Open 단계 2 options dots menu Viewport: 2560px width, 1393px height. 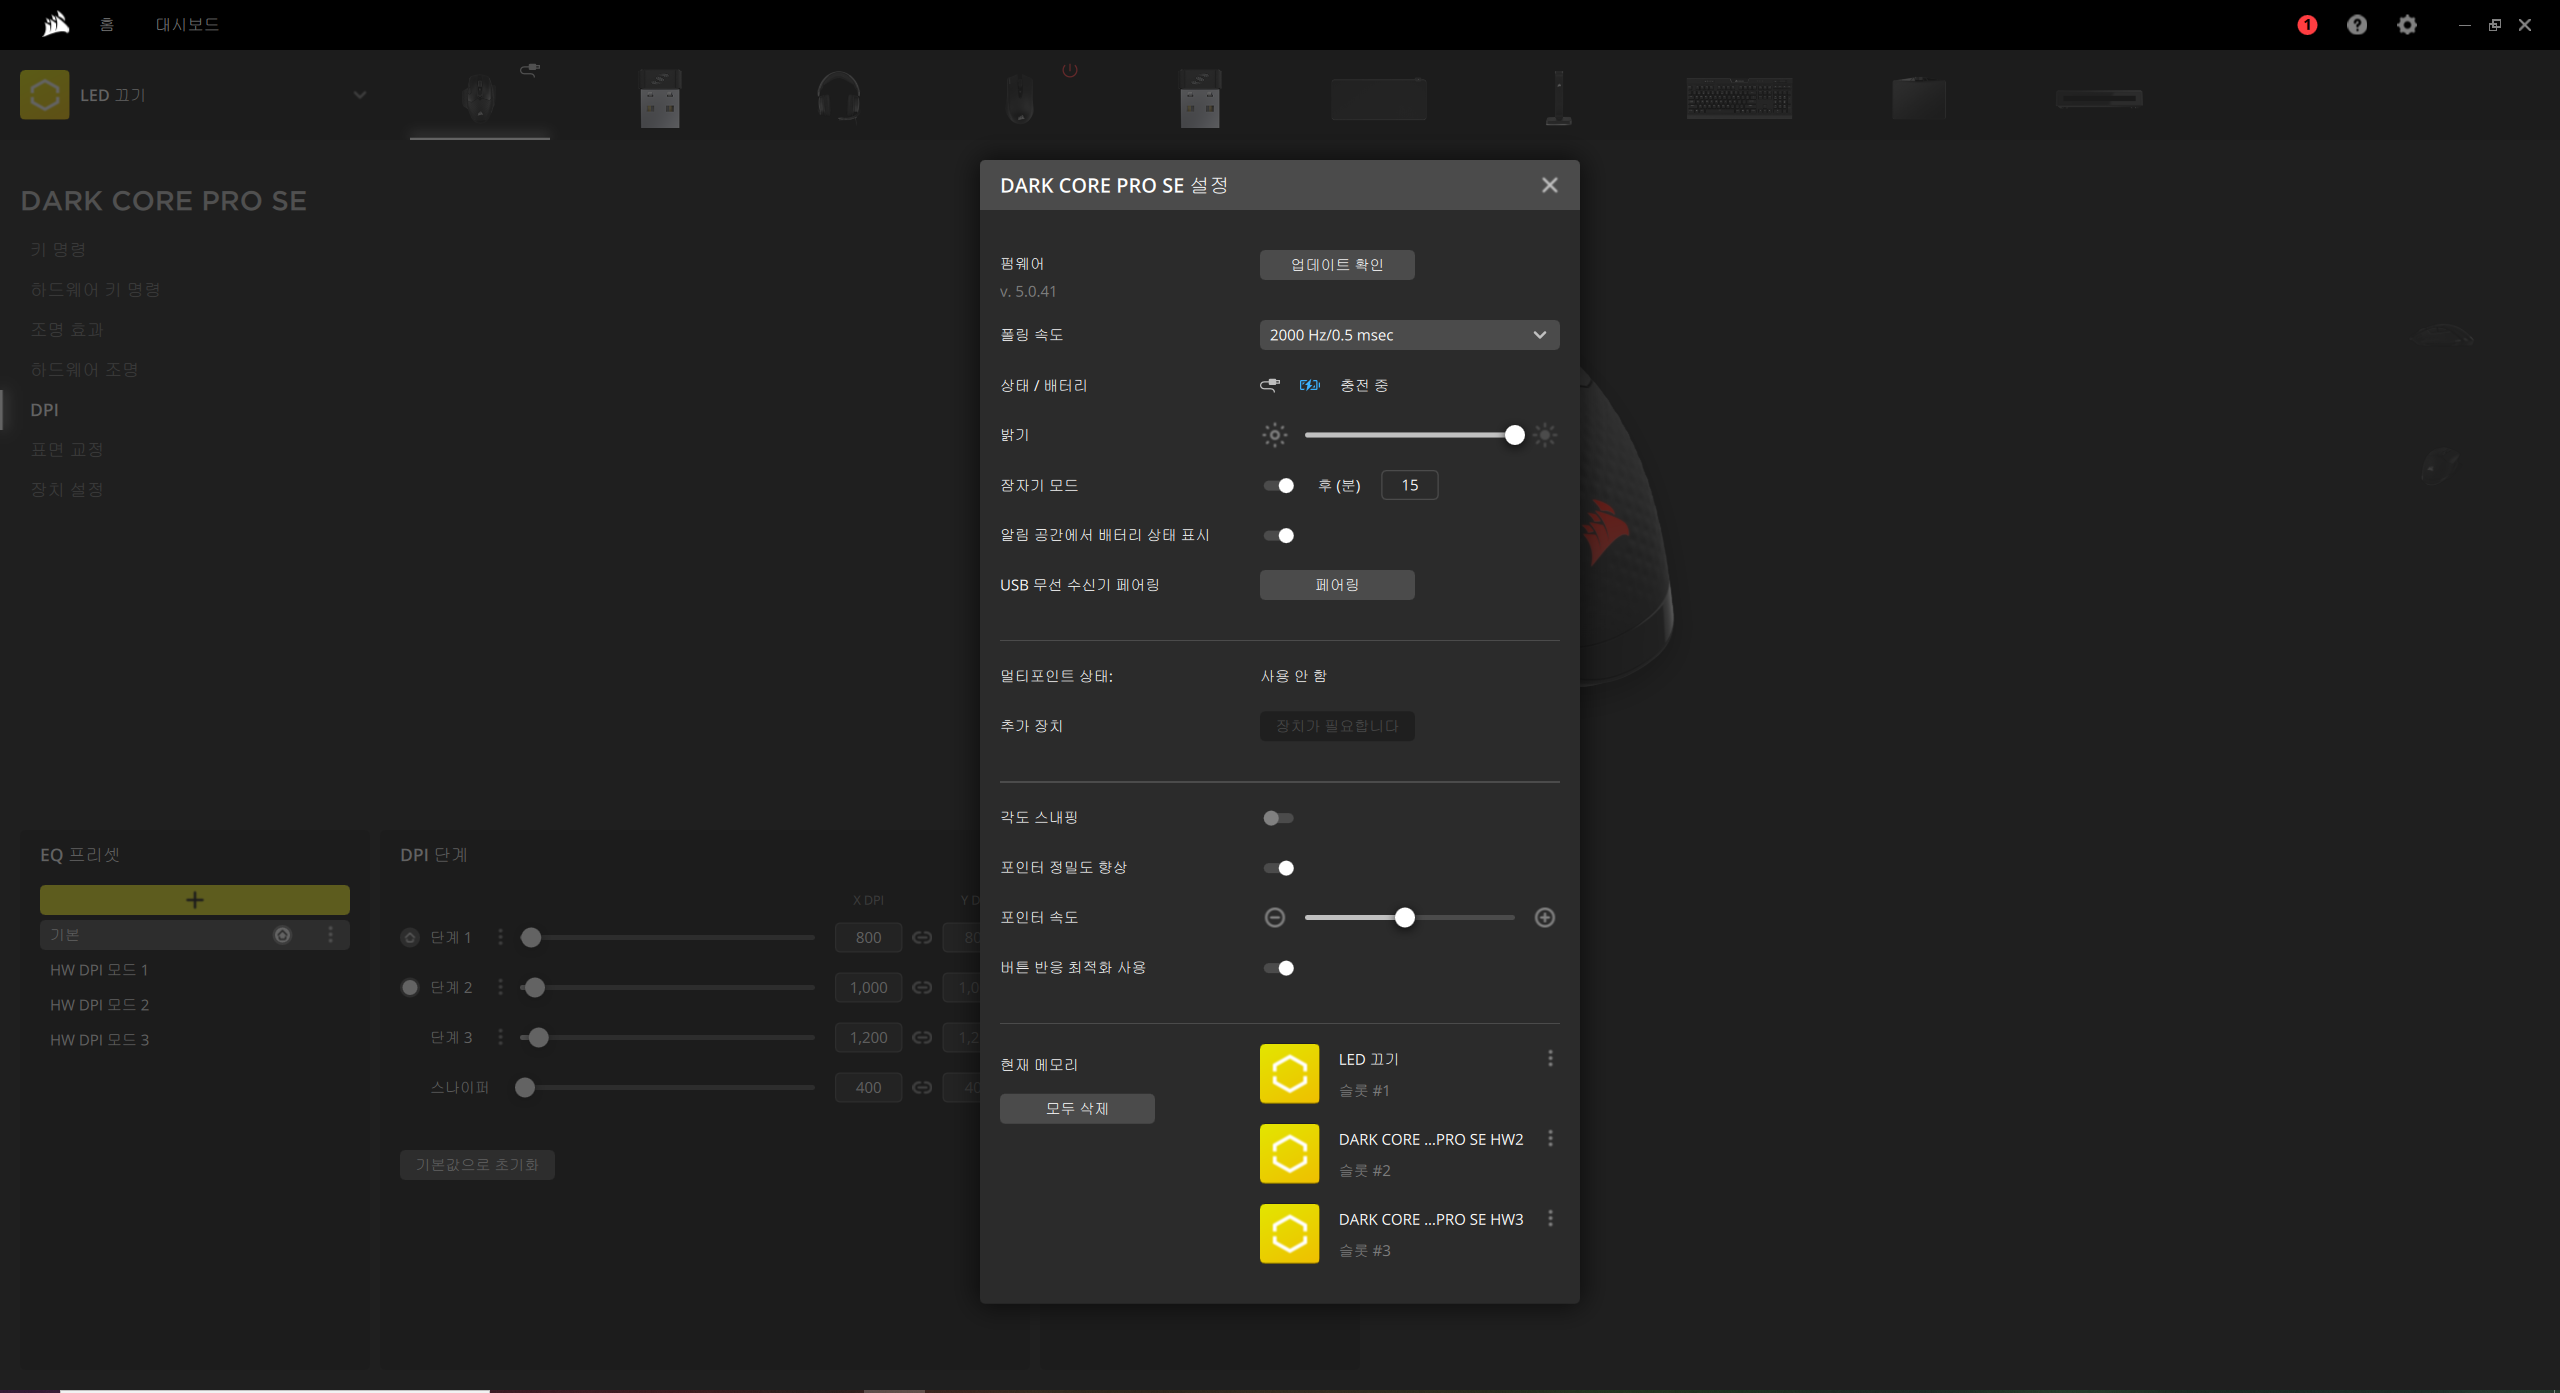point(500,988)
